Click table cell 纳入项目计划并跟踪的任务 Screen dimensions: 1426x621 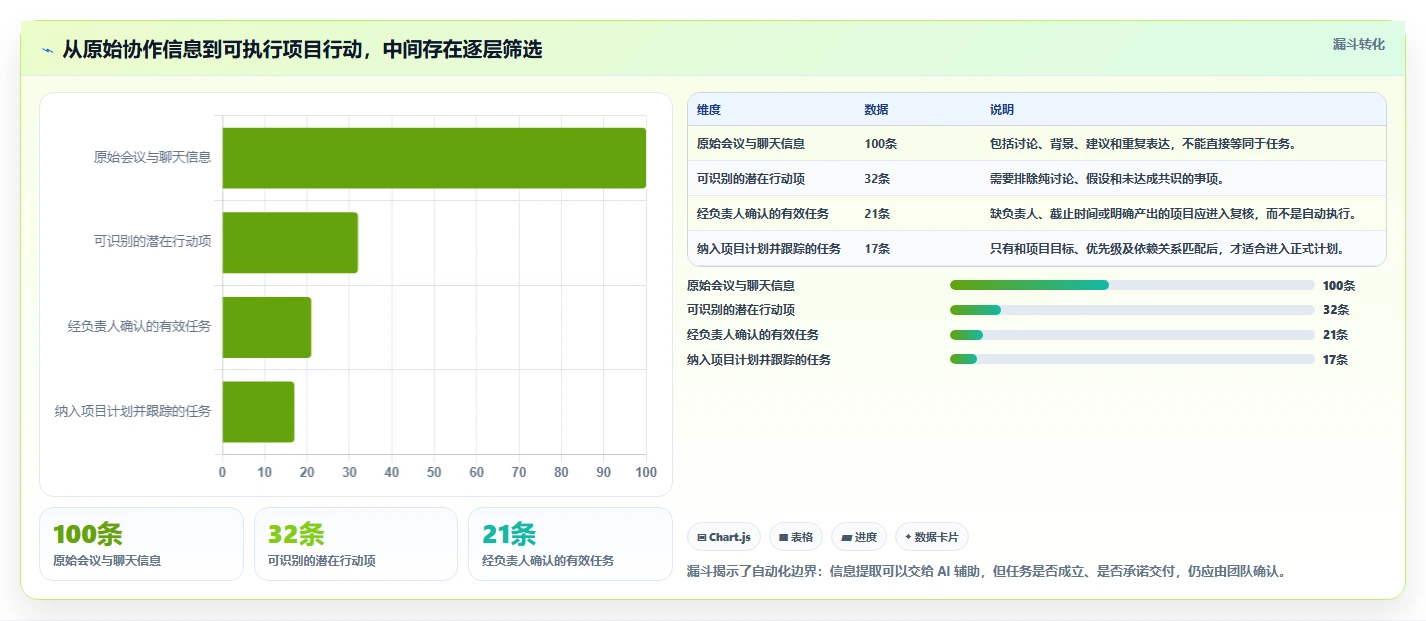click(x=769, y=249)
